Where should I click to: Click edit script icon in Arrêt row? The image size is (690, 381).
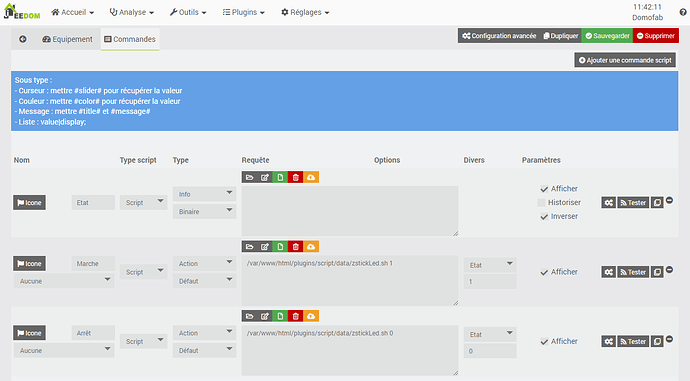pyautogui.click(x=264, y=316)
